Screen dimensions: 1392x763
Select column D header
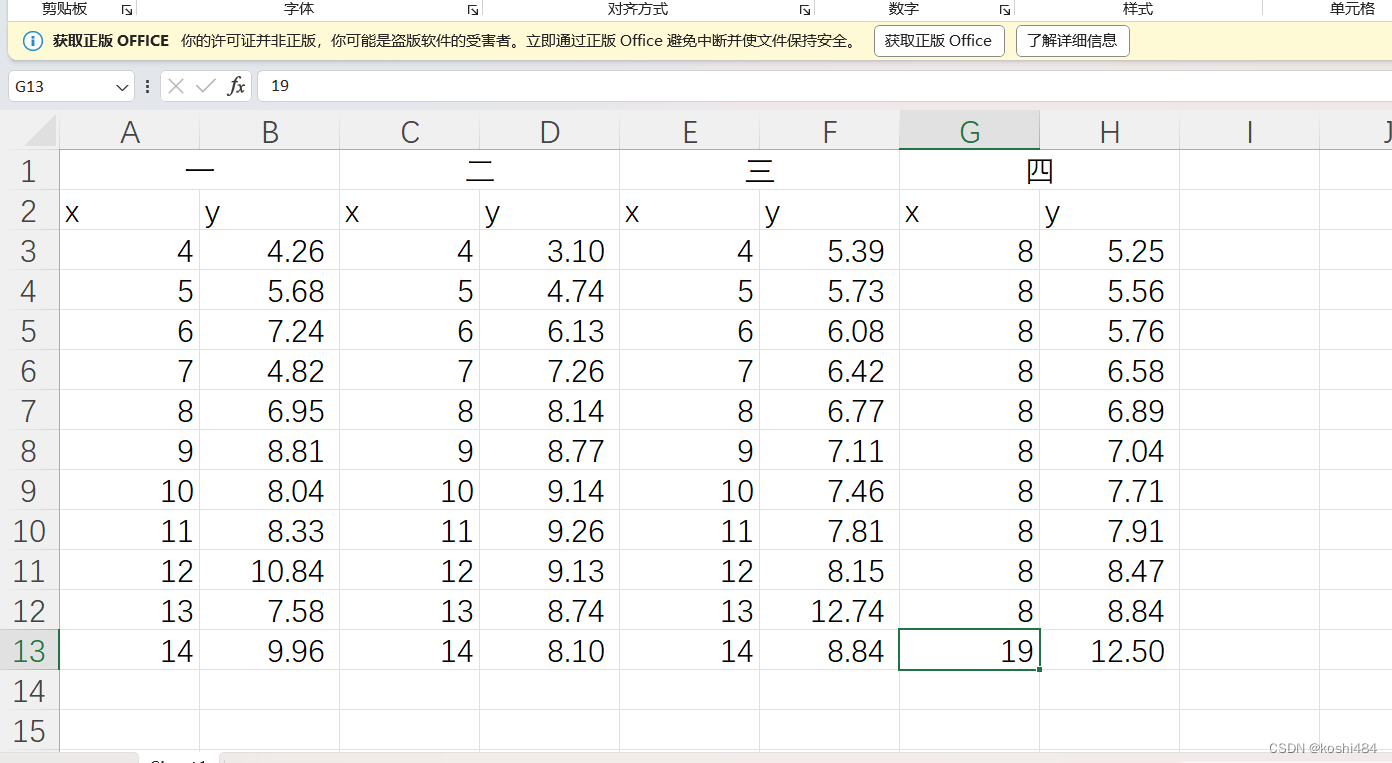point(550,131)
